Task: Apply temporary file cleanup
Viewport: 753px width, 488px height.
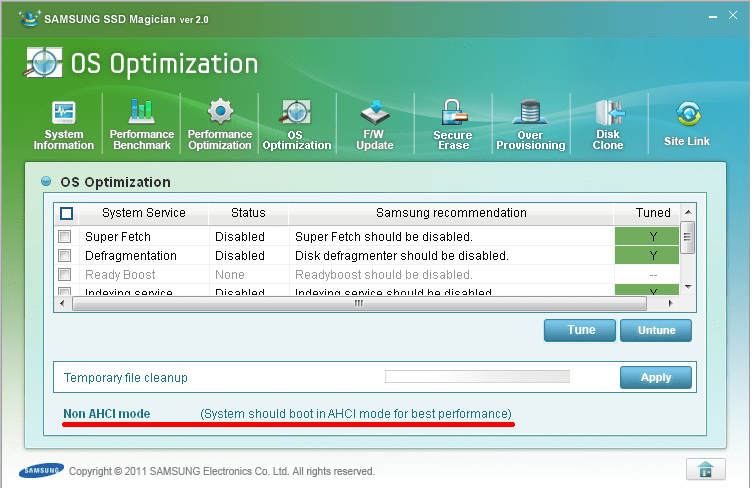Action: pos(656,378)
